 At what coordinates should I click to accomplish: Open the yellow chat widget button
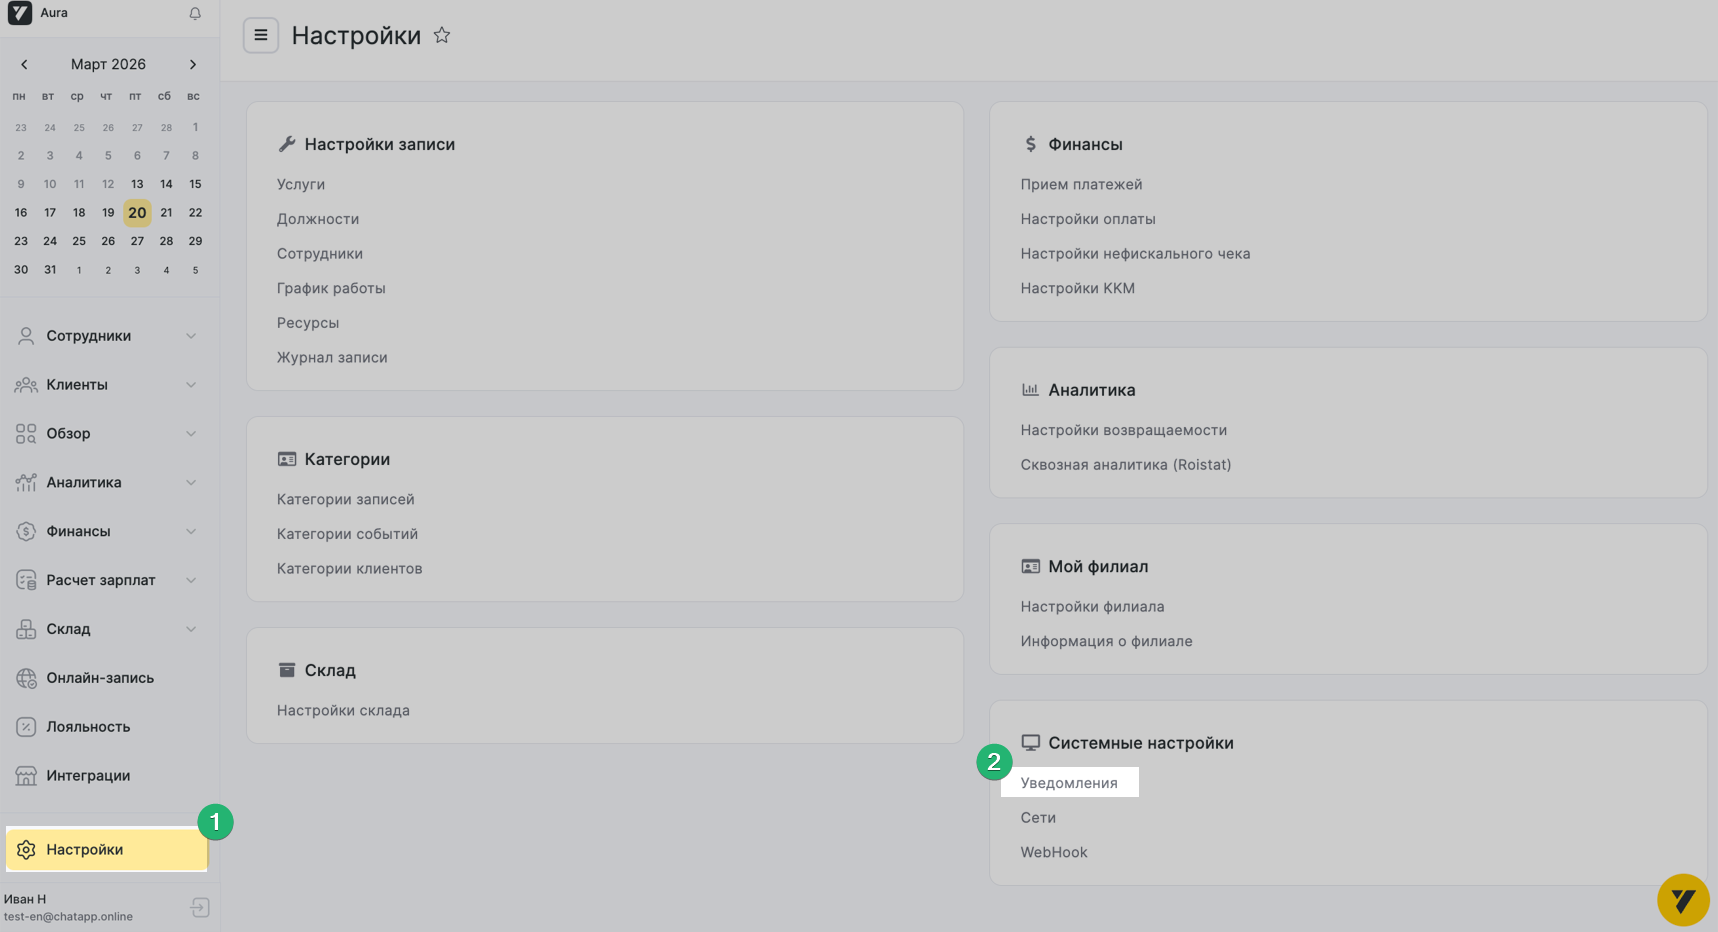pyautogui.click(x=1683, y=900)
